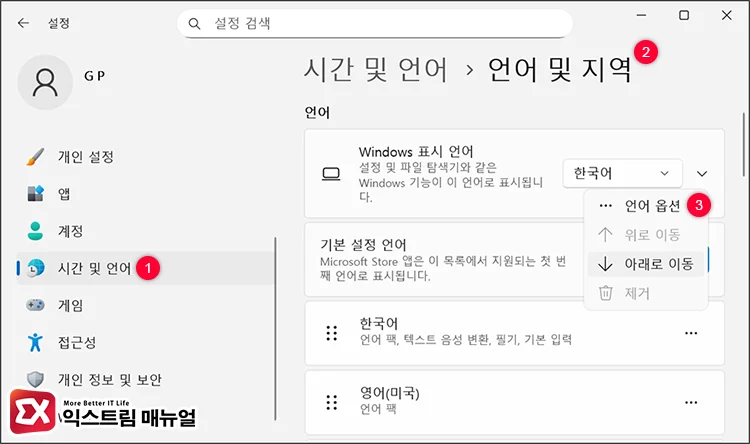Click the drag handle of 영어(미국)
The width and height of the screenshot is (750, 444).
tap(331, 402)
